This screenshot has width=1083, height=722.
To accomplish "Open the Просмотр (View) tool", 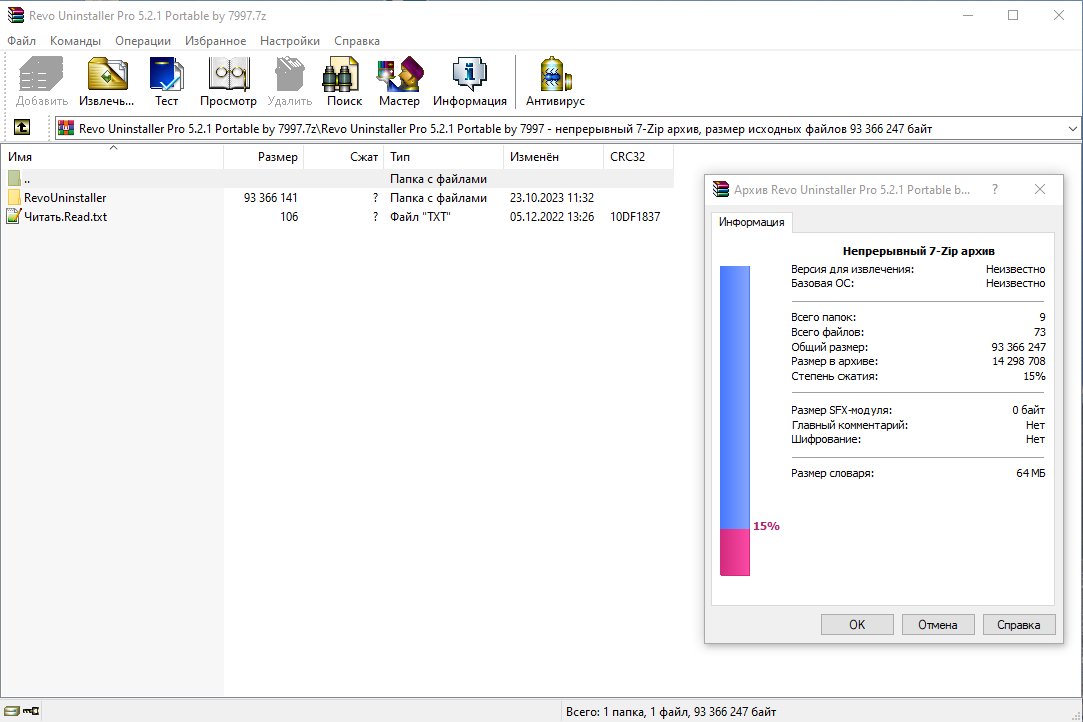I will click(229, 82).
